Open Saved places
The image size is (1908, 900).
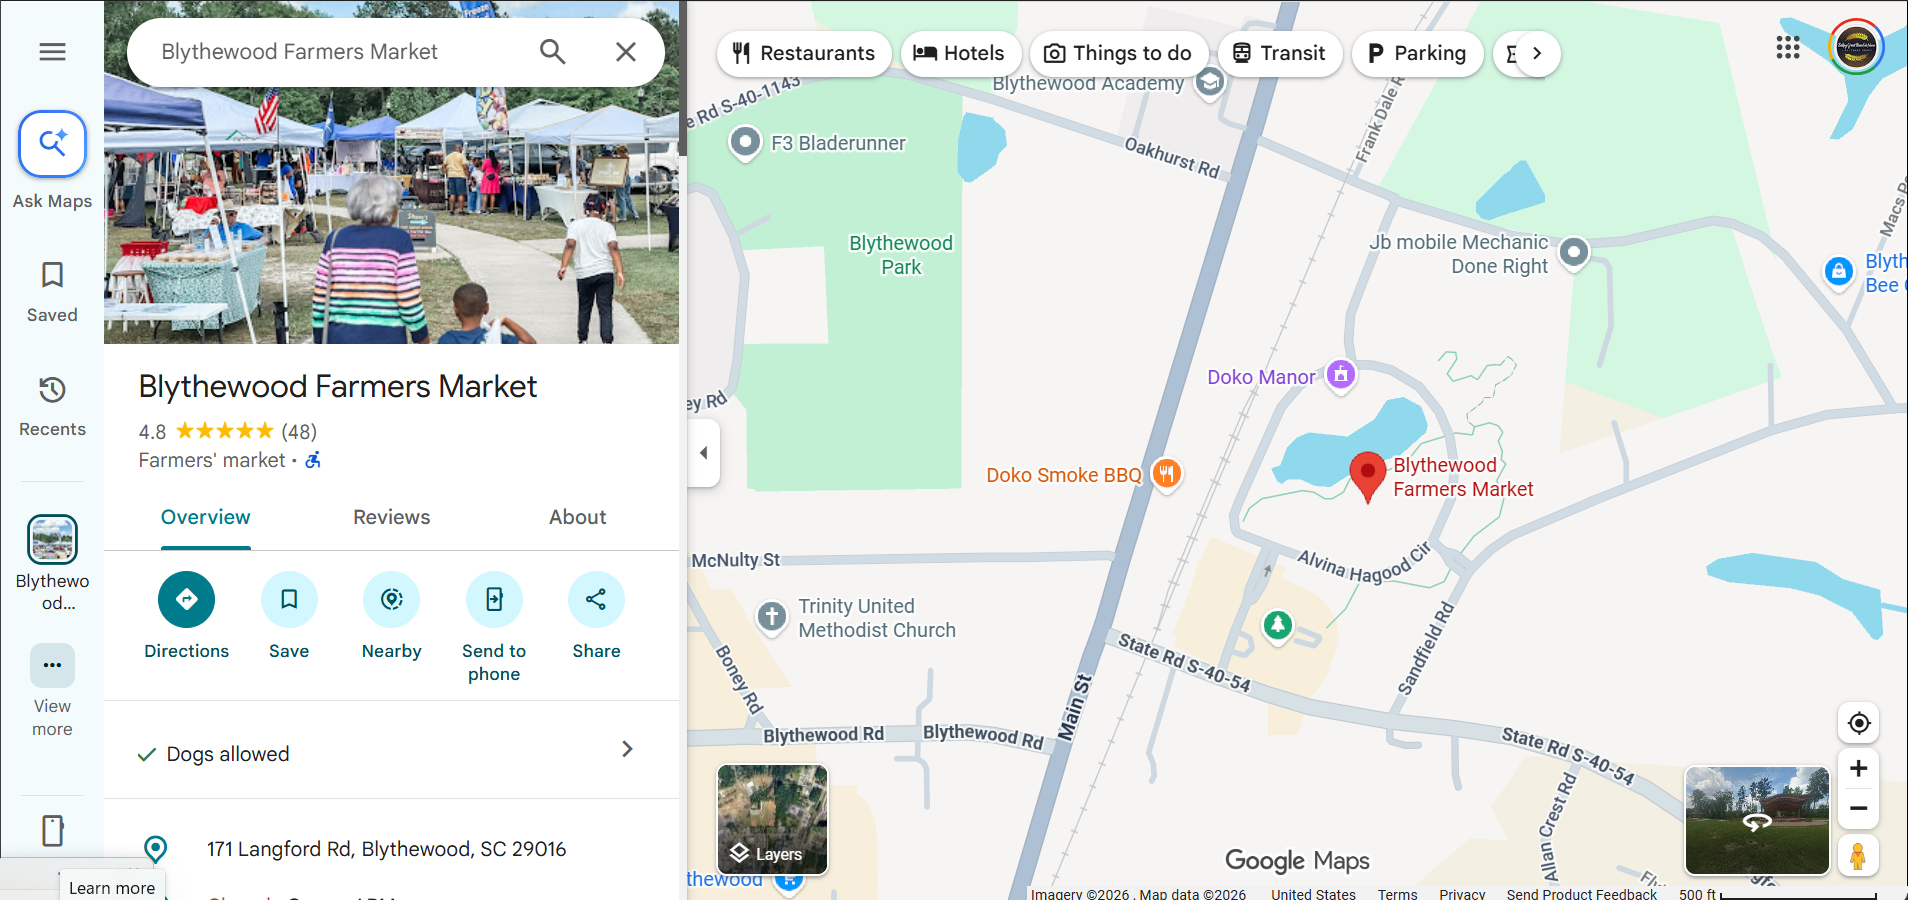click(x=52, y=292)
